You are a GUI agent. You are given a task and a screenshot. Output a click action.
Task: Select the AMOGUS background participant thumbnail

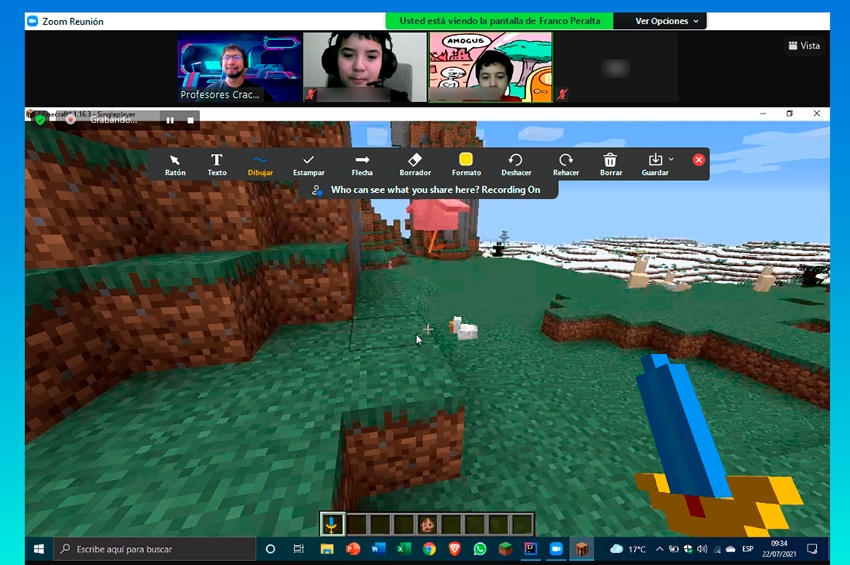pyautogui.click(x=491, y=67)
